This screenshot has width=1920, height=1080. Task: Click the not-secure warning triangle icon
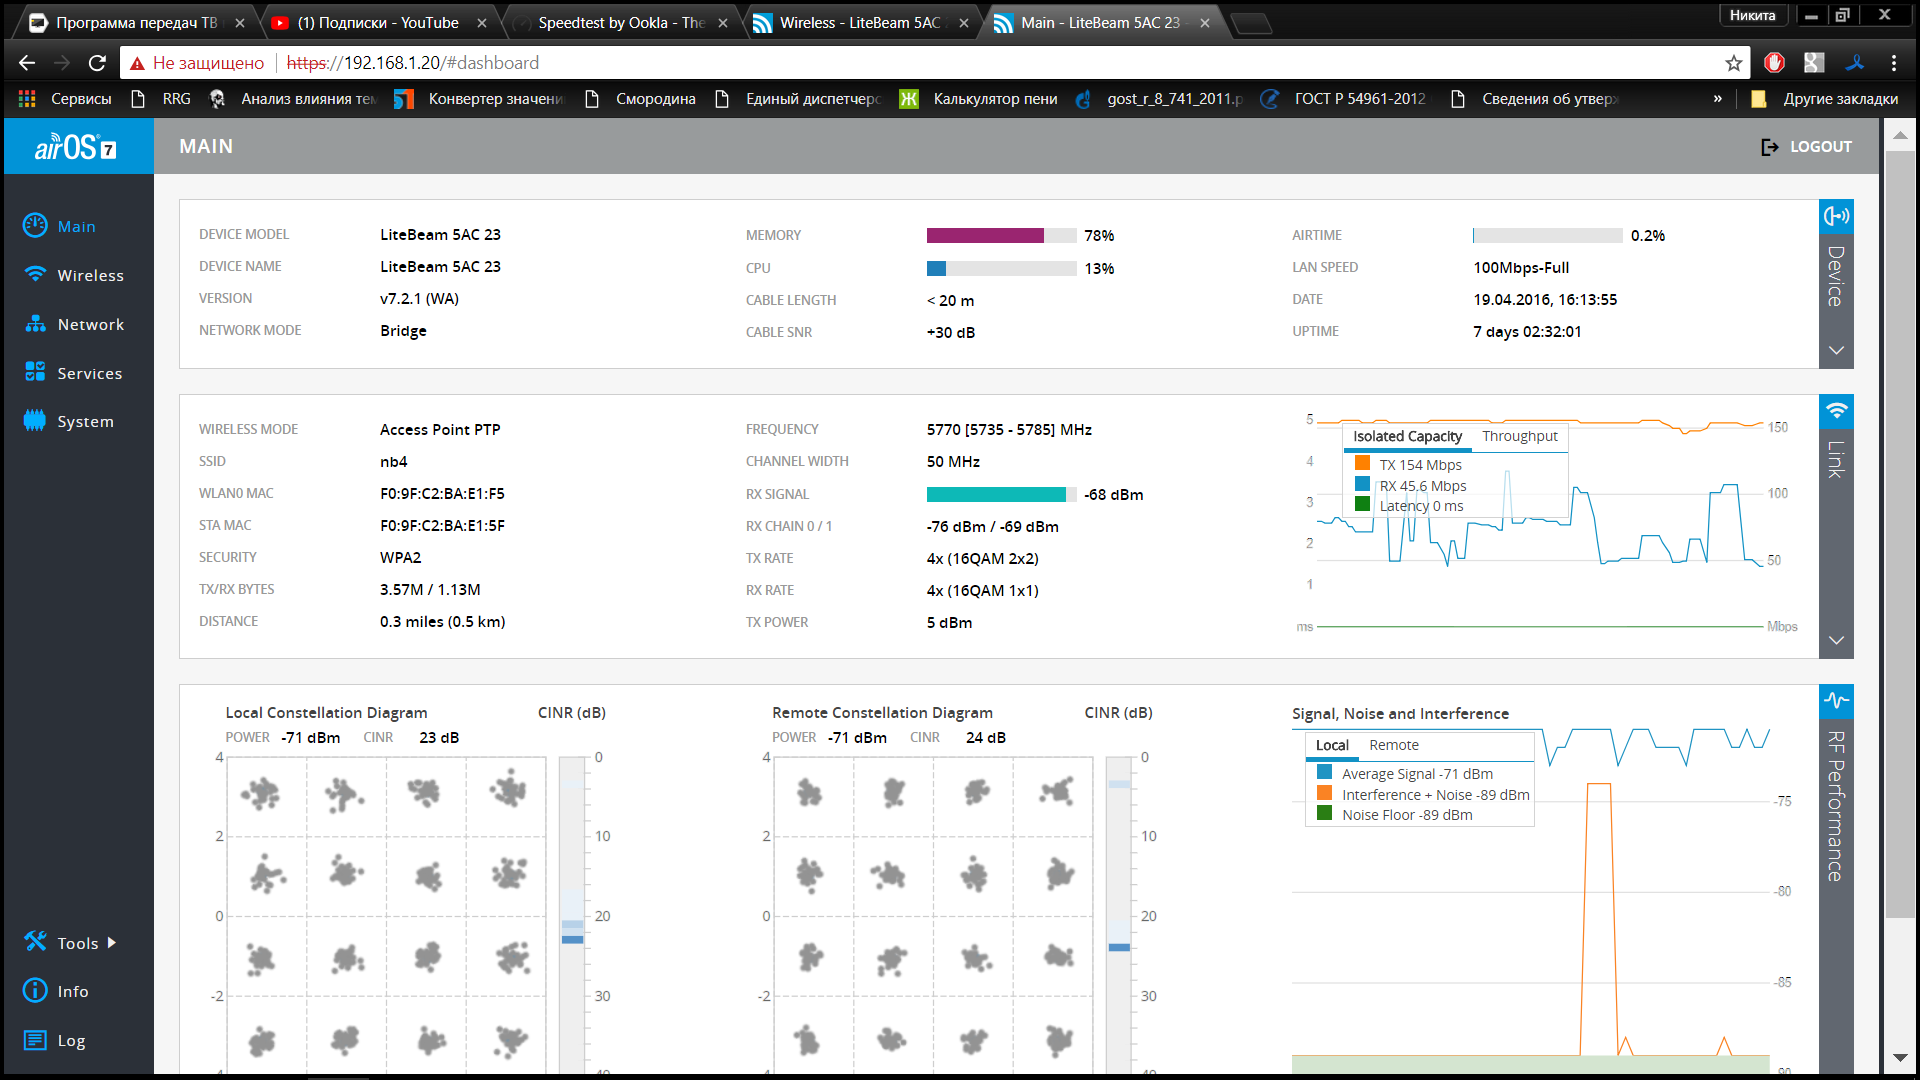(x=137, y=63)
